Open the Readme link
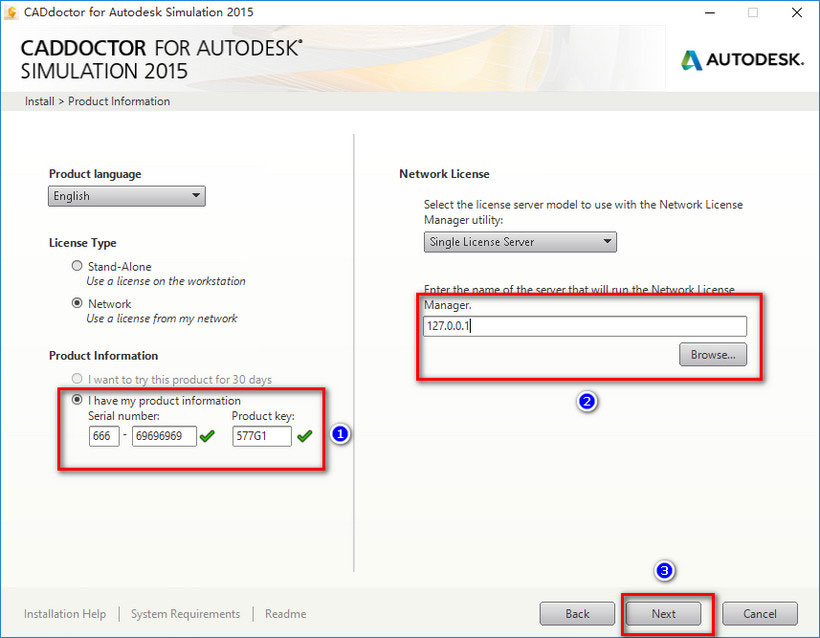This screenshot has width=820, height=638. point(286,613)
